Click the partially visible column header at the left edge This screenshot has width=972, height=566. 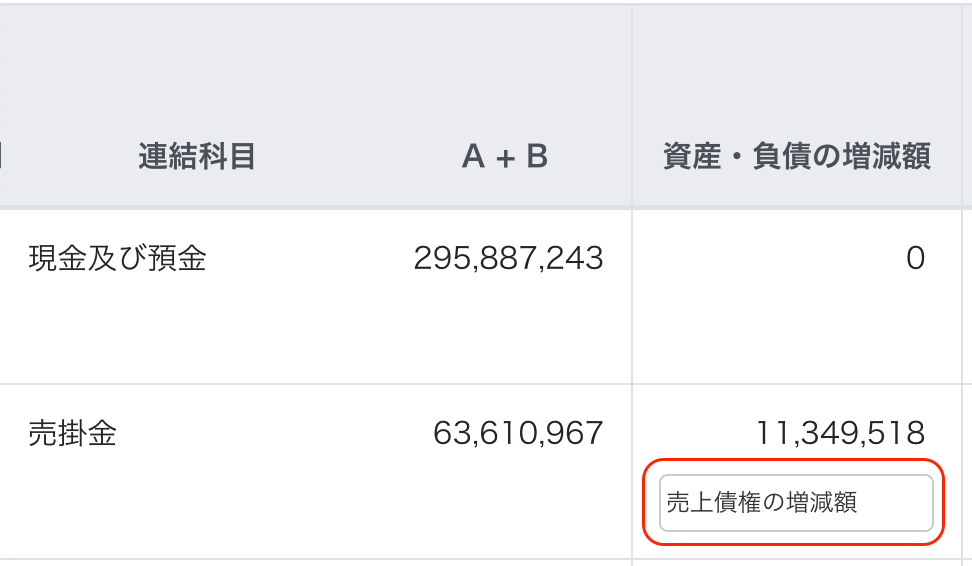[2, 157]
